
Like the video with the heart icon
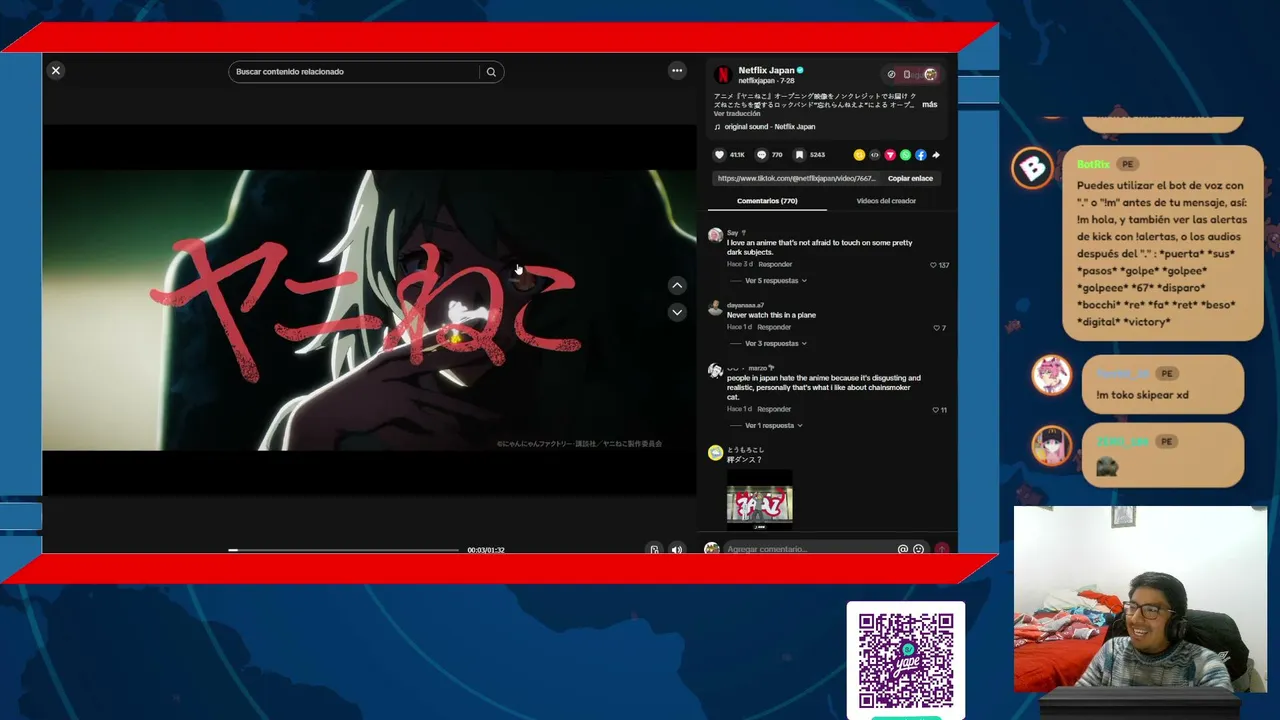click(x=719, y=155)
